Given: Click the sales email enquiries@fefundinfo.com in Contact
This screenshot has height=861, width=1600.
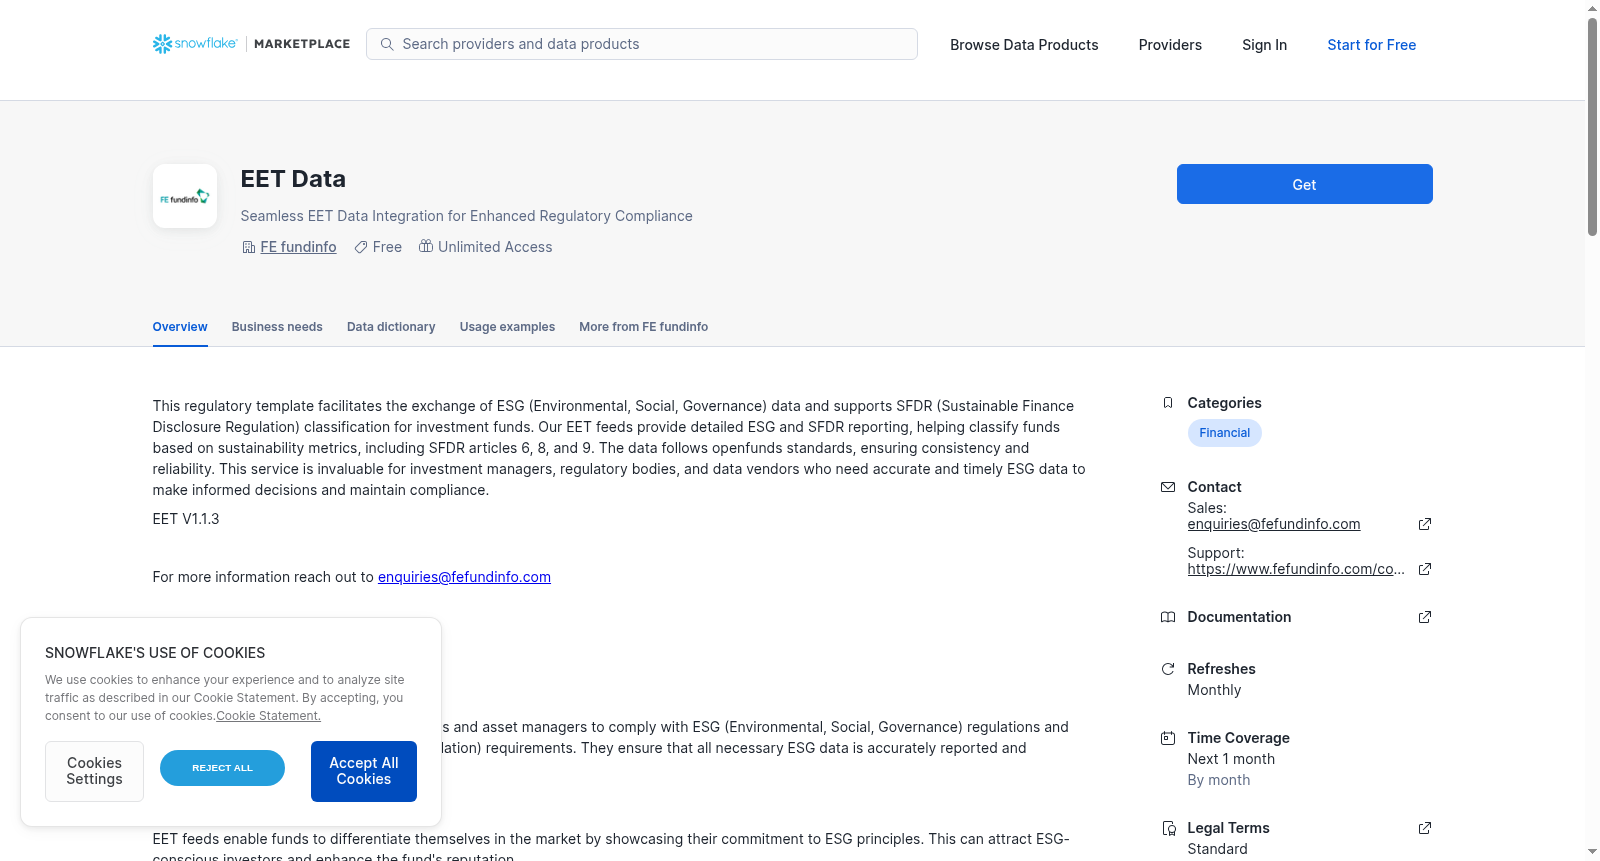Looking at the screenshot, I should tap(1273, 524).
